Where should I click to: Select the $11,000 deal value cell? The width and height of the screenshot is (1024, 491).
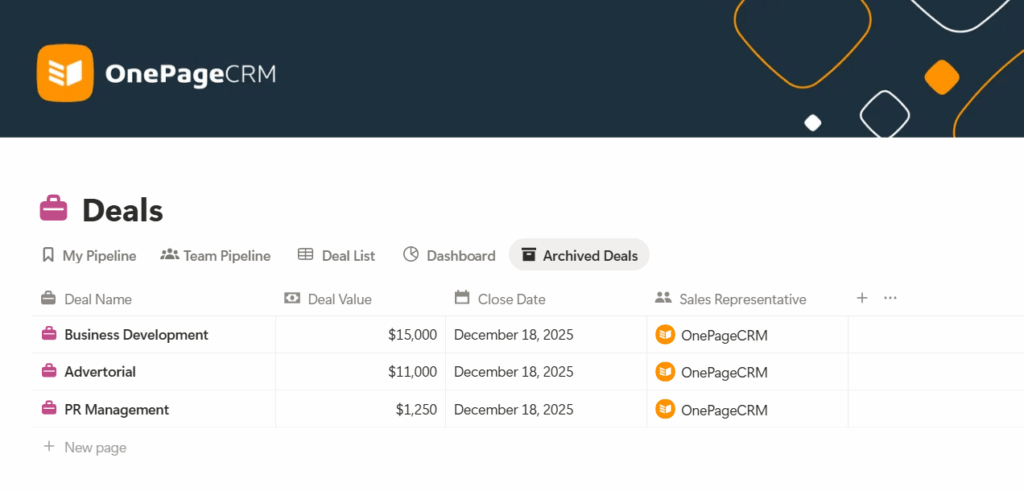click(360, 372)
